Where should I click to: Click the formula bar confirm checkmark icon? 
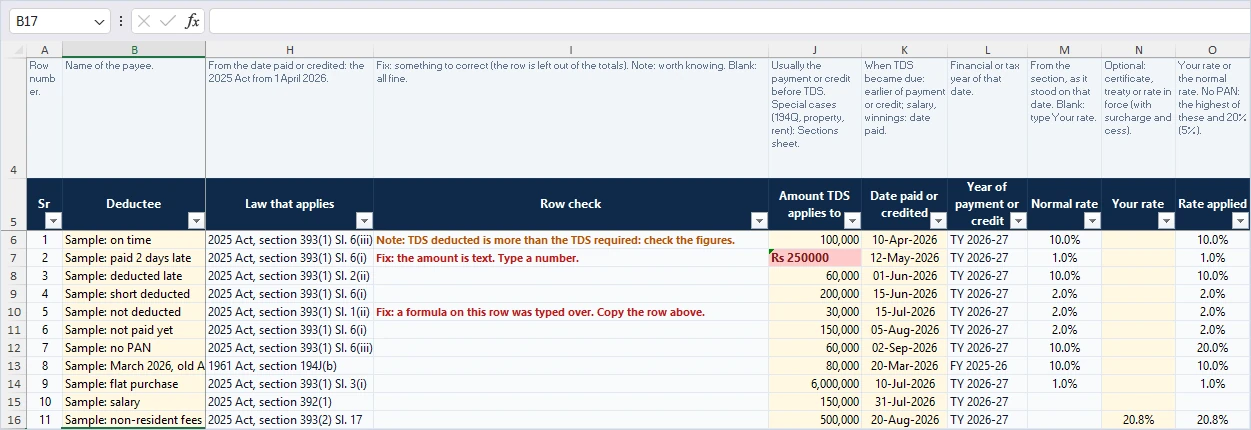tap(168, 21)
